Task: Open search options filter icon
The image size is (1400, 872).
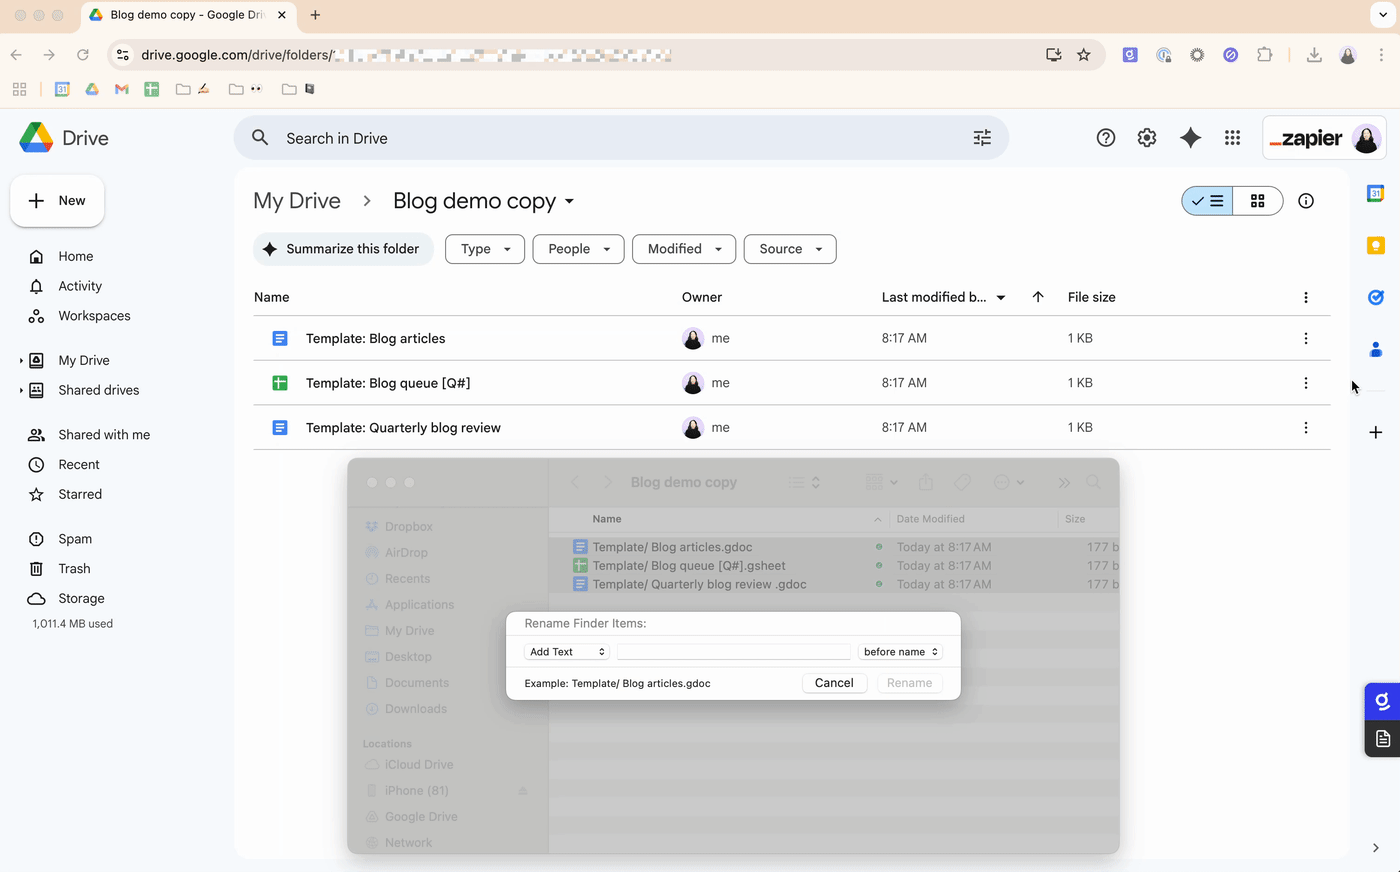Action: click(x=982, y=138)
